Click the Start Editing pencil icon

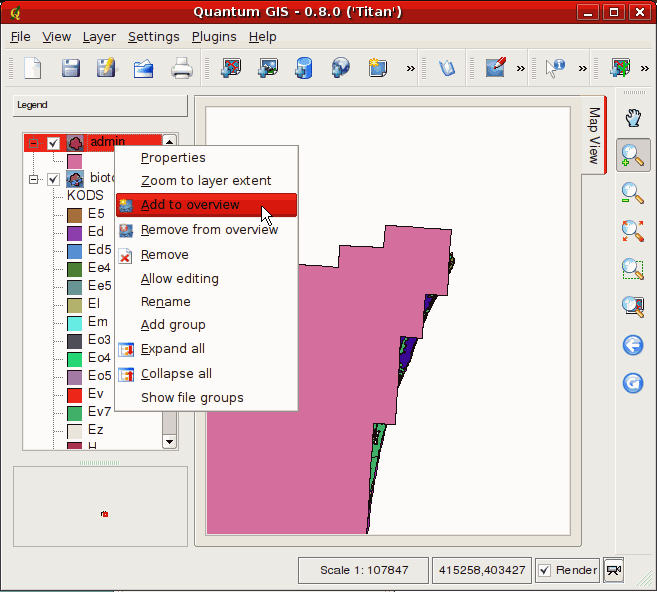pyautogui.click(x=496, y=68)
